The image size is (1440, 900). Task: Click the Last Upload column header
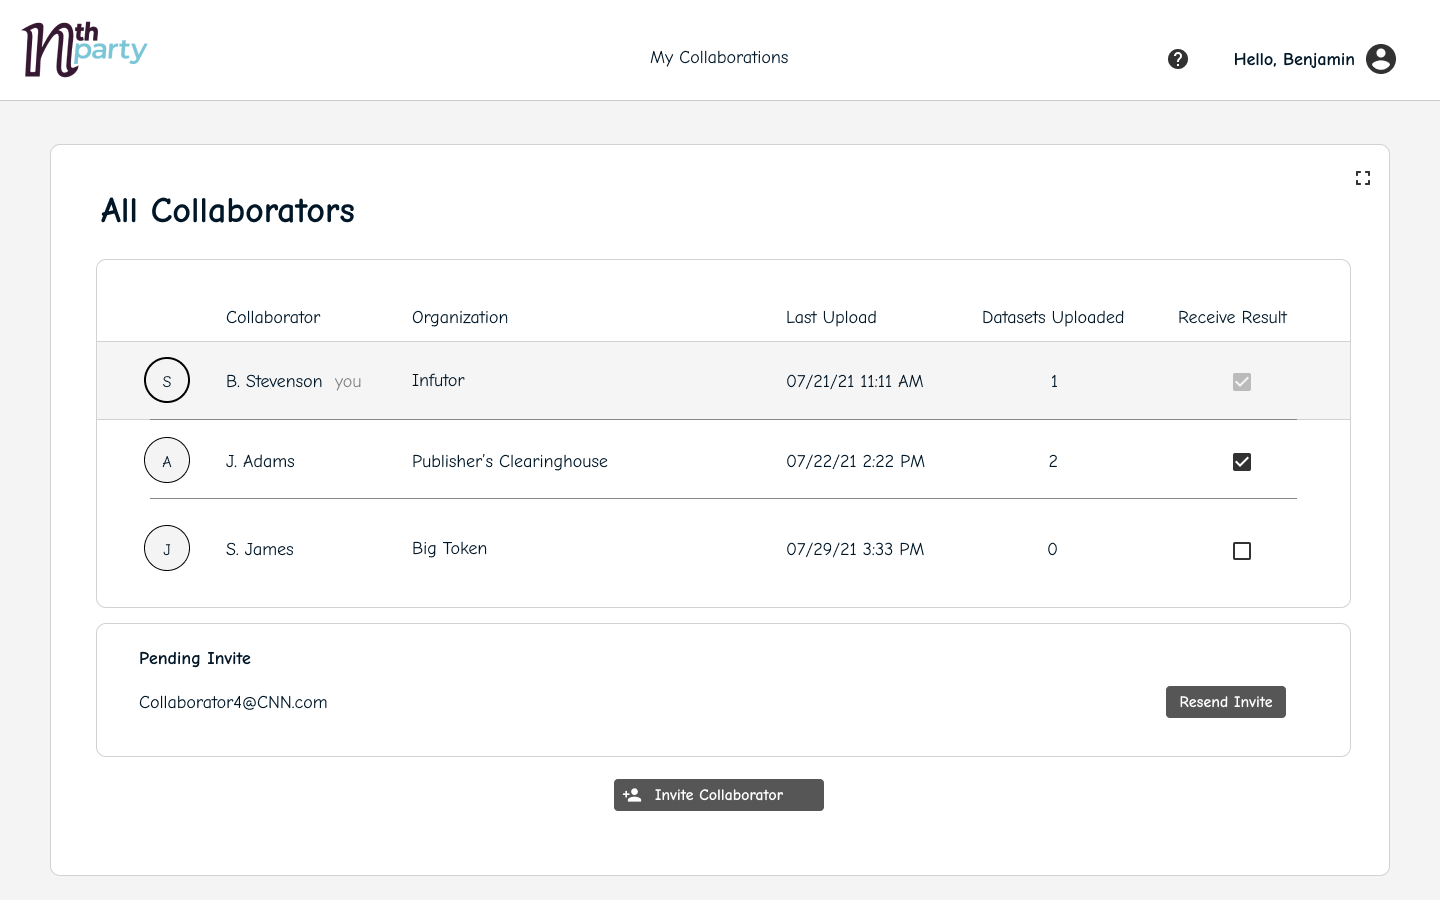pyautogui.click(x=831, y=317)
